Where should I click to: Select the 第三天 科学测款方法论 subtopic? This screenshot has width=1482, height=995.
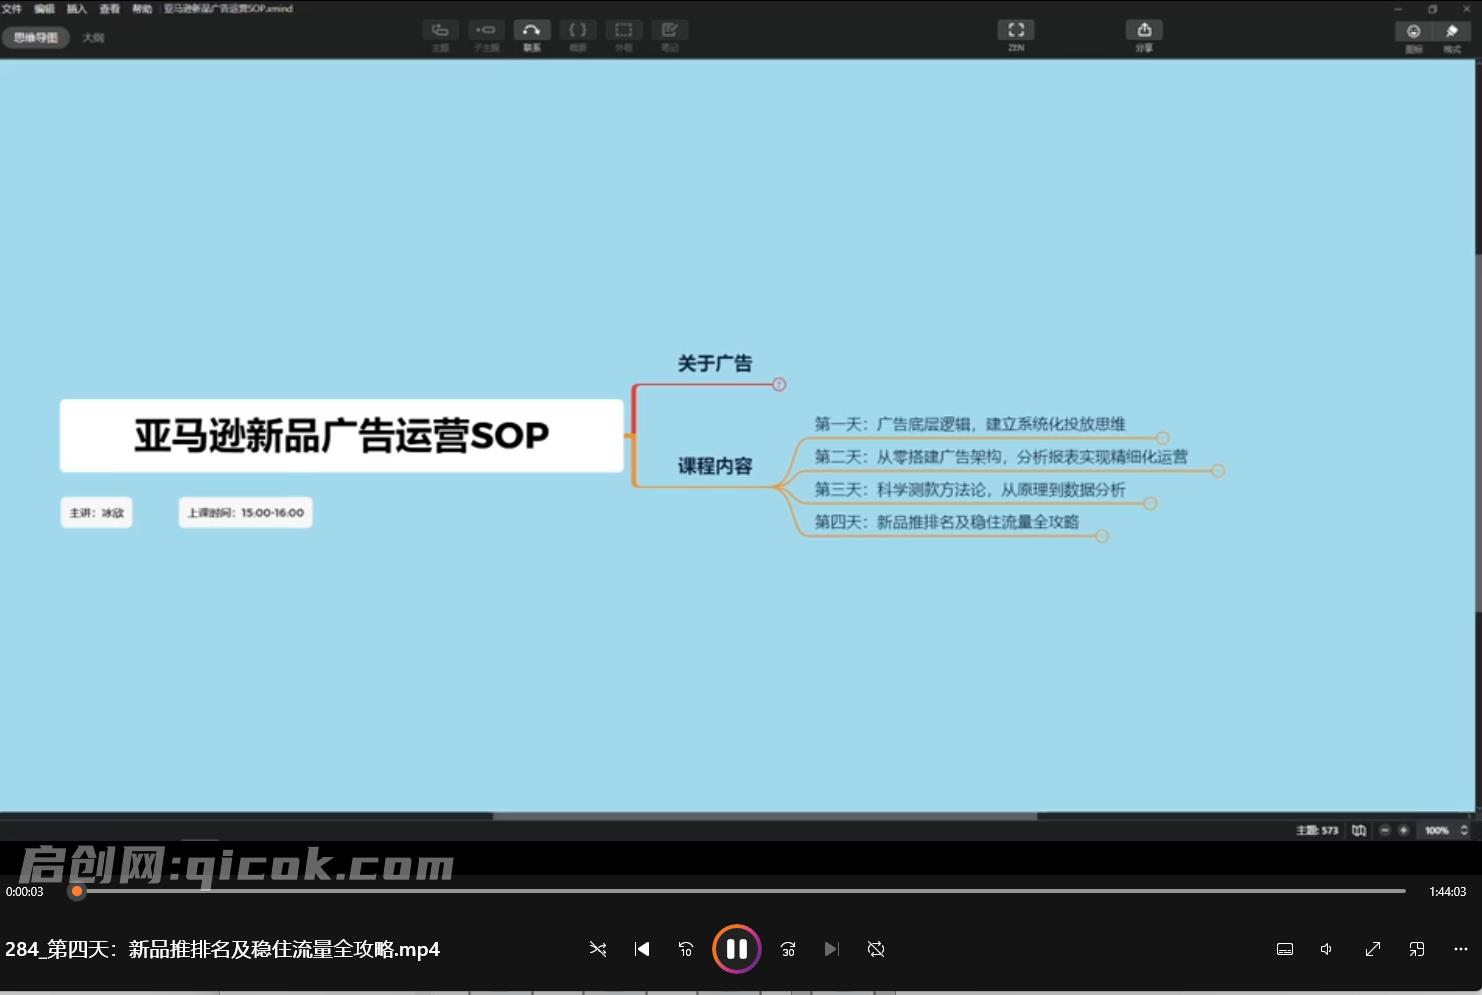point(970,490)
